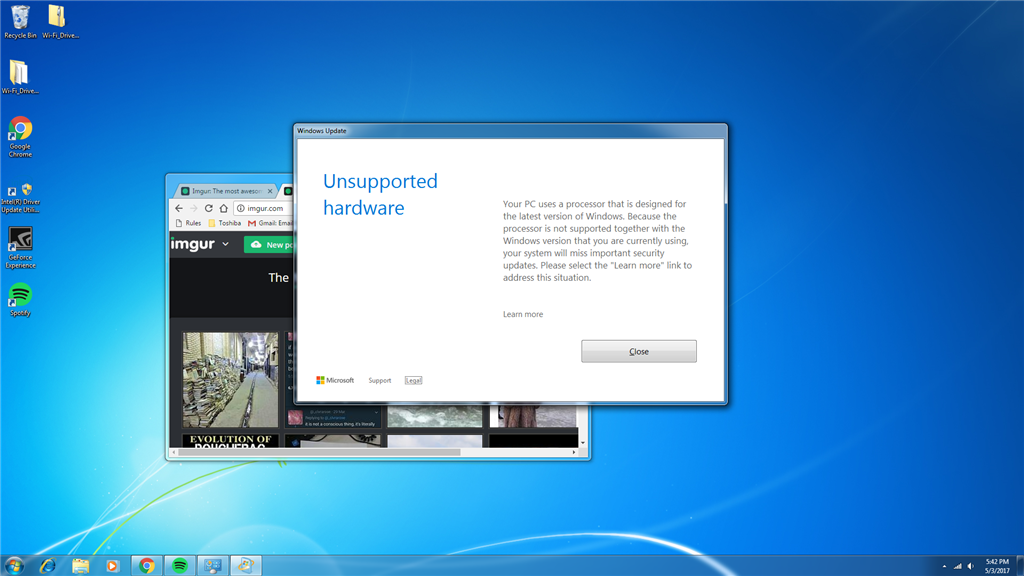This screenshot has height=576, width=1024.
Task: Reload the imgur page in Chrome
Action: click(x=208, y=208)
